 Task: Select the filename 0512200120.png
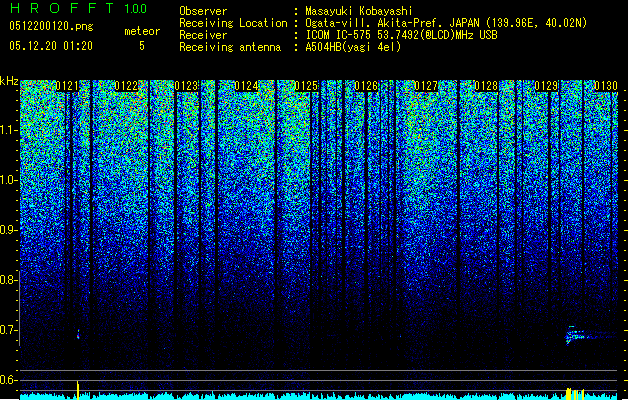[51, 26]
